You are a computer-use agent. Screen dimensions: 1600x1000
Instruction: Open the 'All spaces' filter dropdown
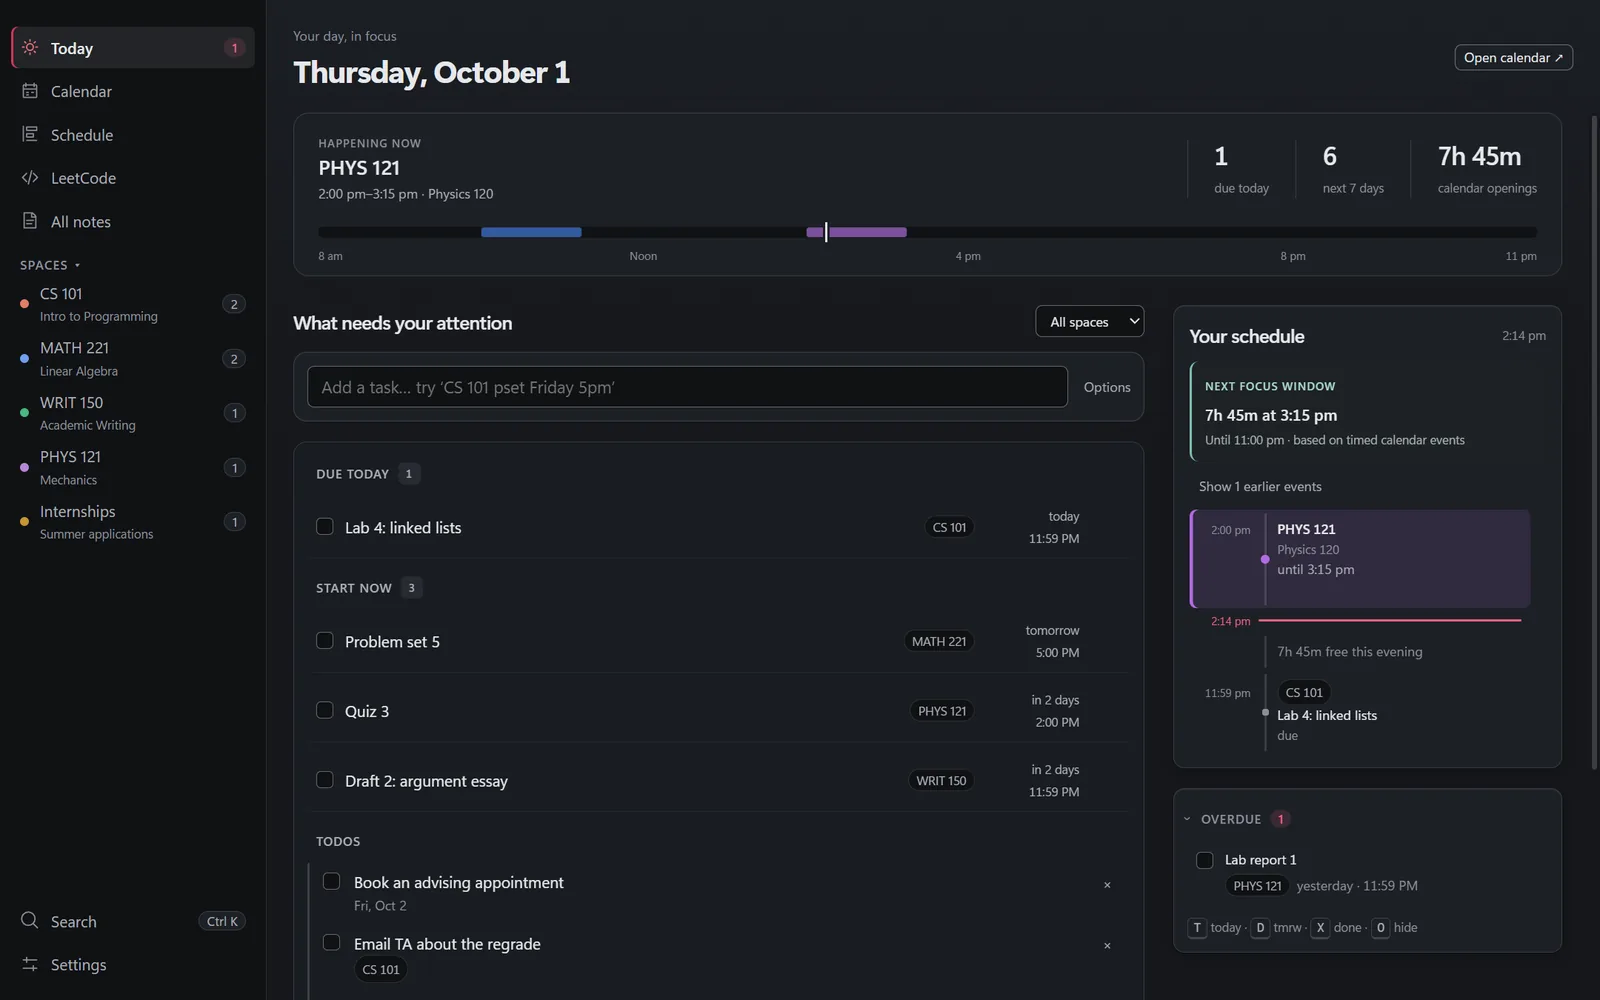[1090, 322]
